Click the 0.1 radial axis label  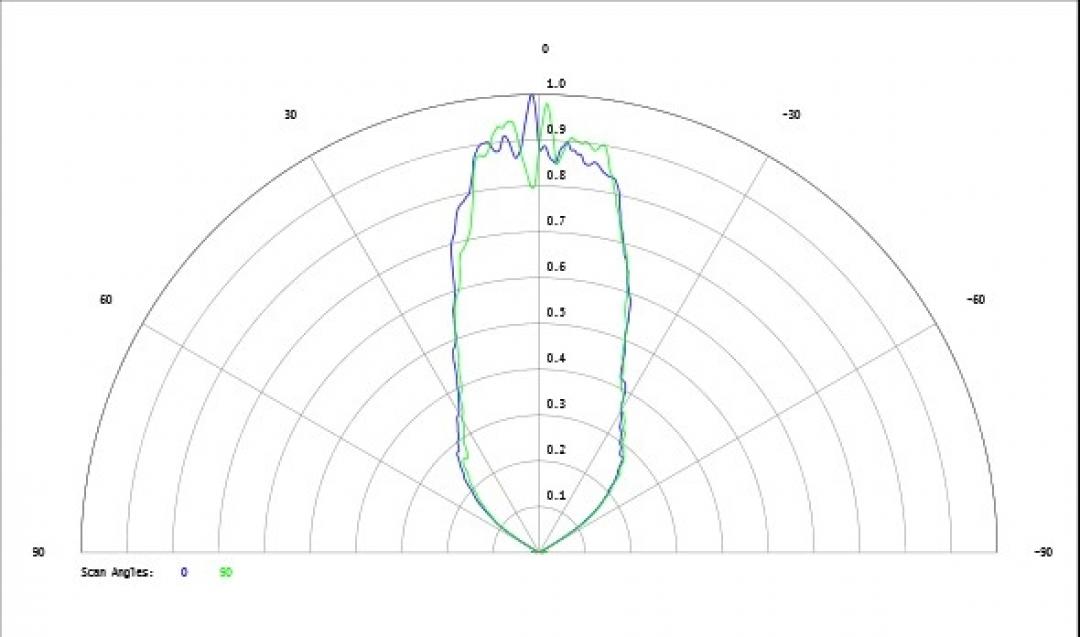pos(556,496)
